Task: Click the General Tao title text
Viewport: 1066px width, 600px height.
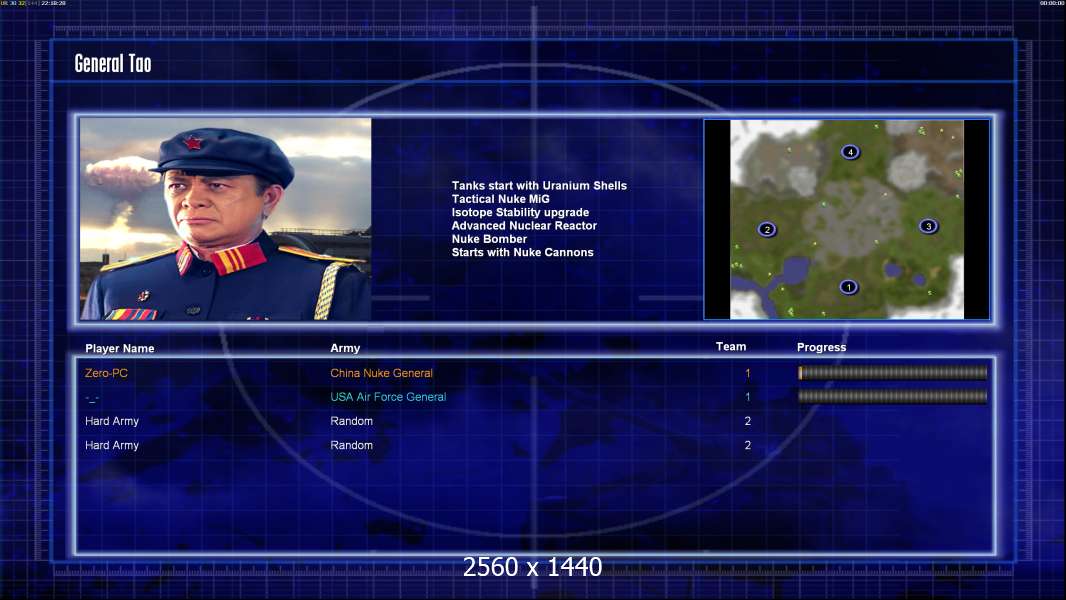Action: click(113, 63)
